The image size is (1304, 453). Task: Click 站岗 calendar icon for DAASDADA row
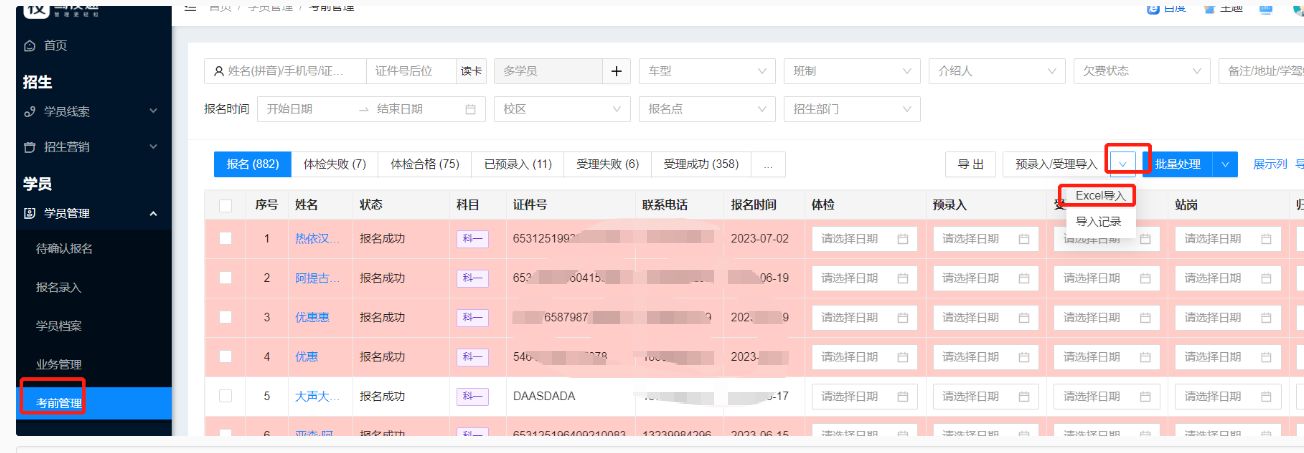[1267, 396]
